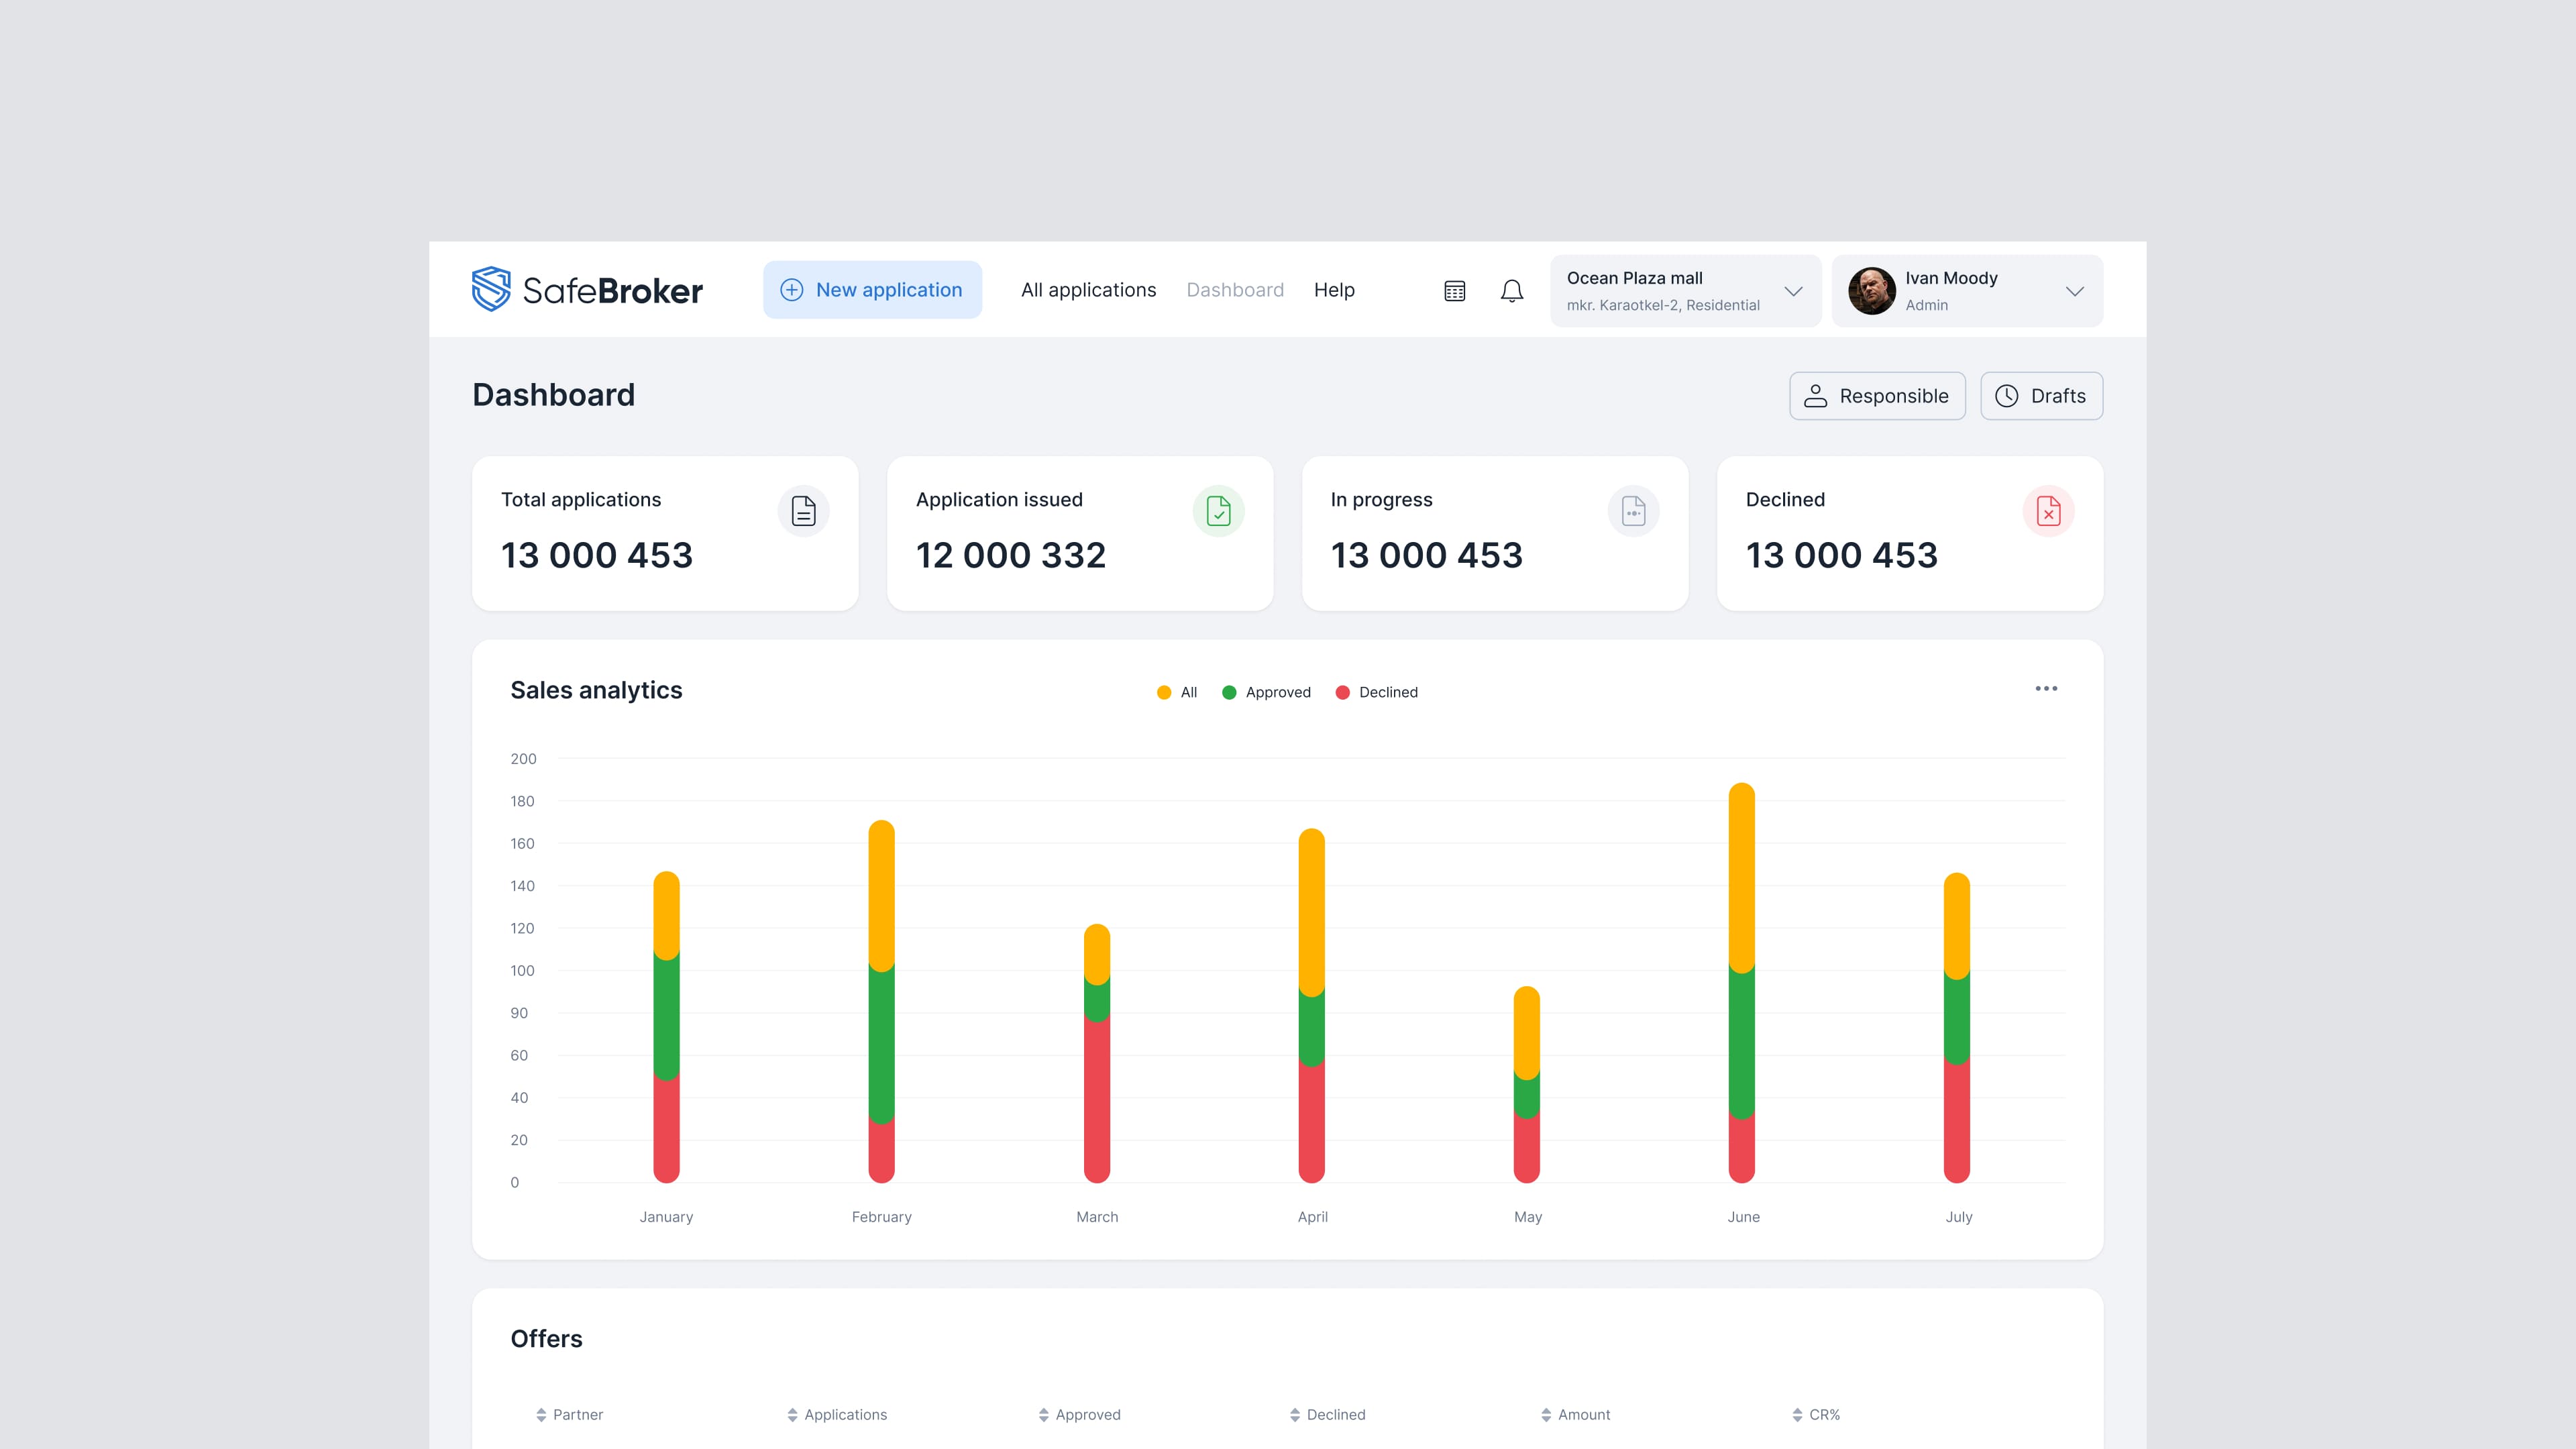Open Sales analytics three-dot menu
This screenshot has width=2576, height=1449.
2046,689
